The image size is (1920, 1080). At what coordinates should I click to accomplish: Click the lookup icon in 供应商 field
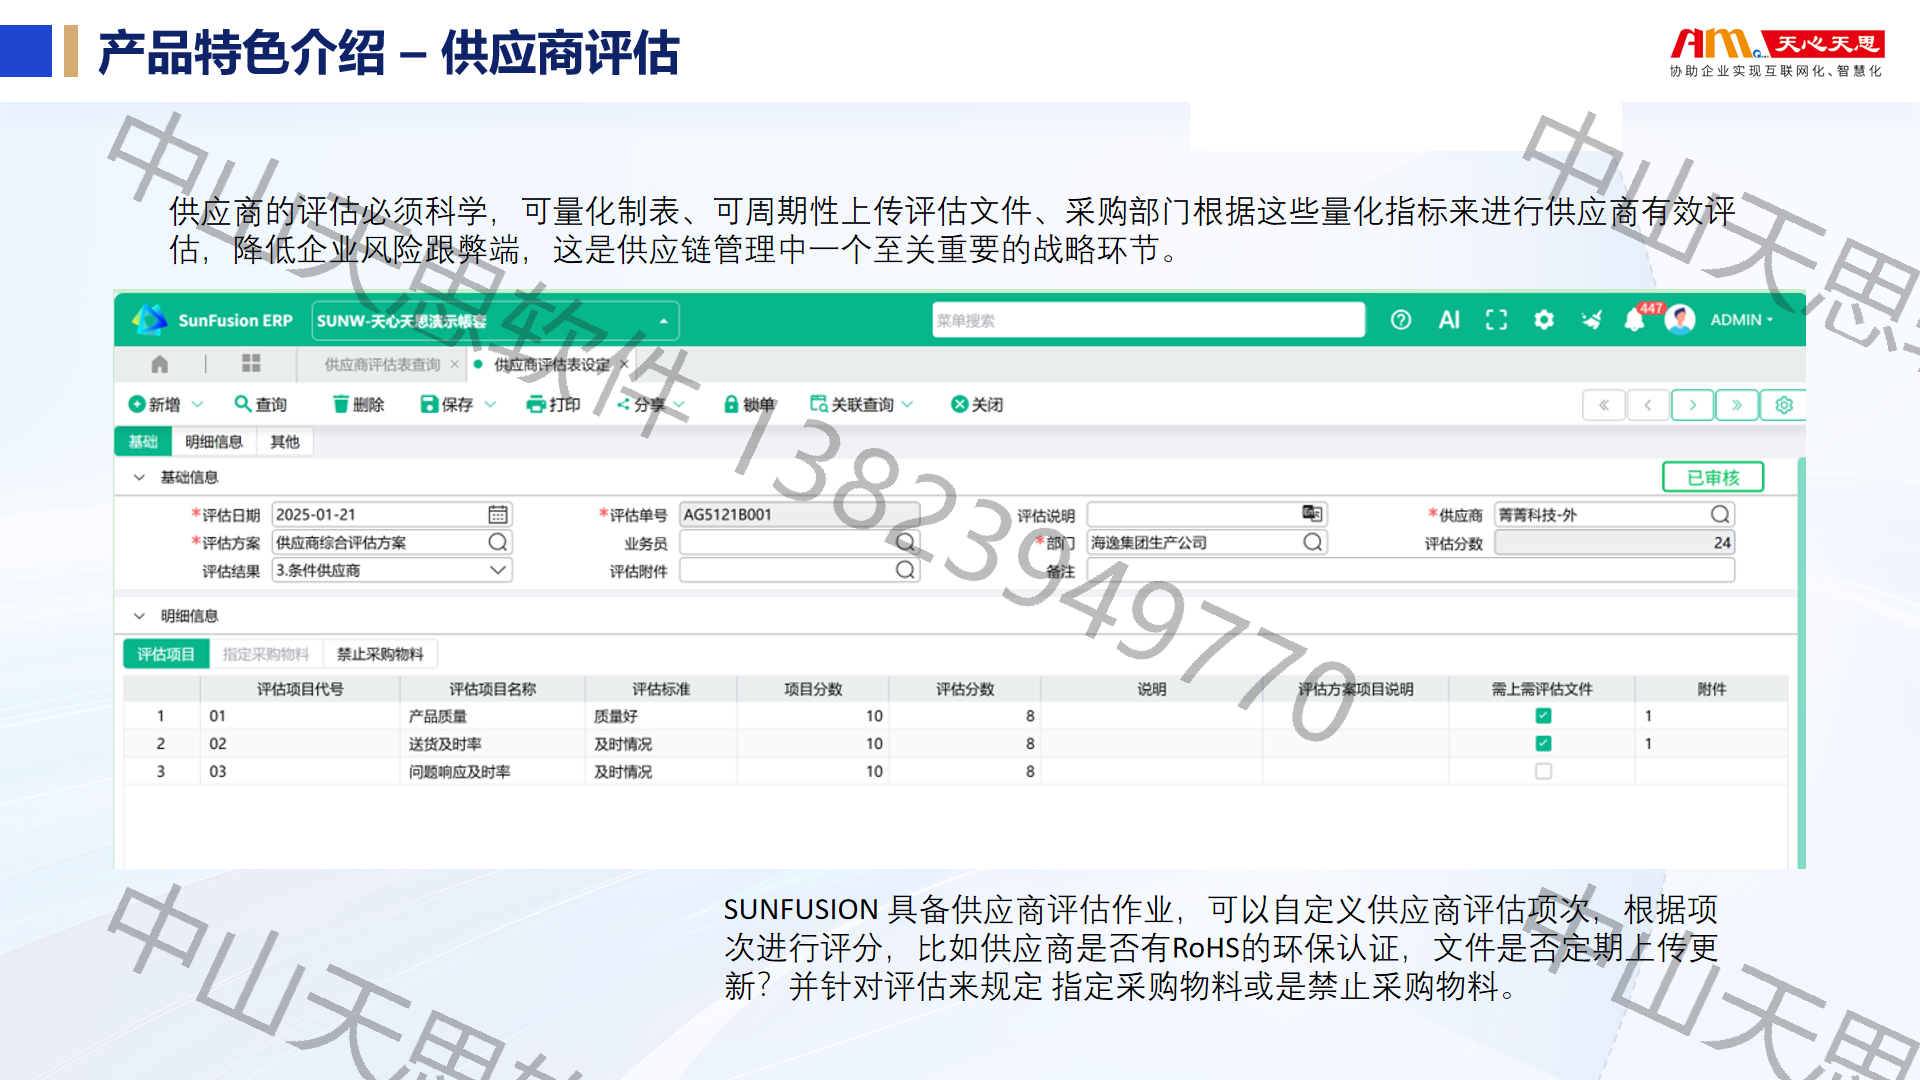tap(1720, 514)
